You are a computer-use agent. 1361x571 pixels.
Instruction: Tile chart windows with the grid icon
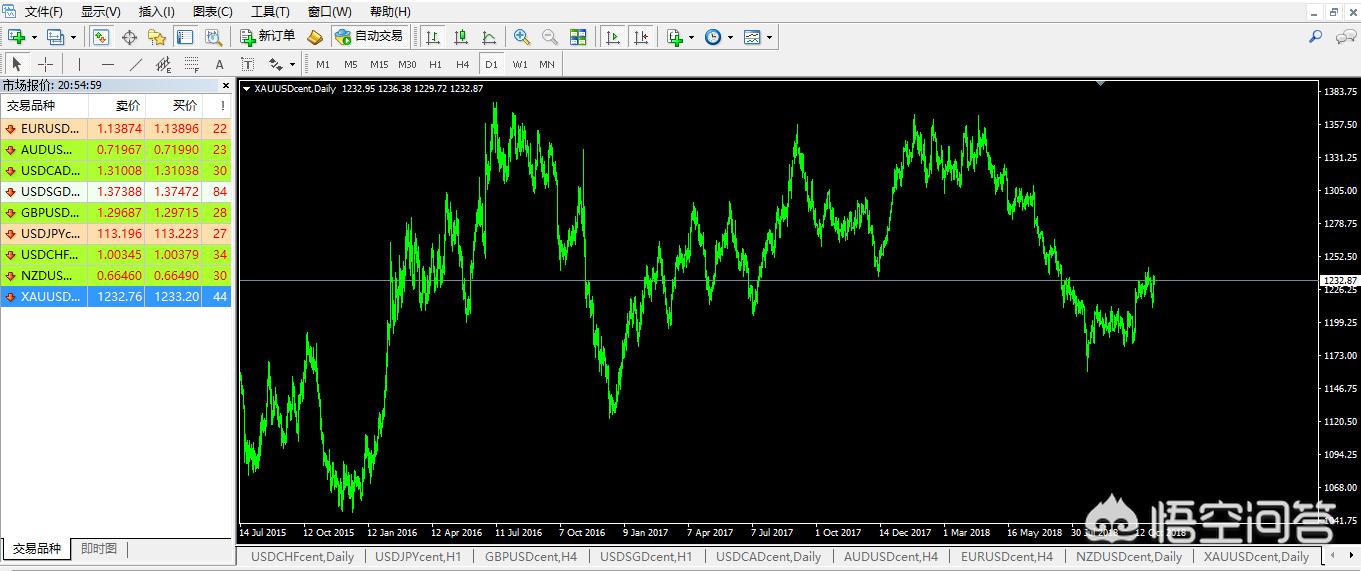click(578, 37)
